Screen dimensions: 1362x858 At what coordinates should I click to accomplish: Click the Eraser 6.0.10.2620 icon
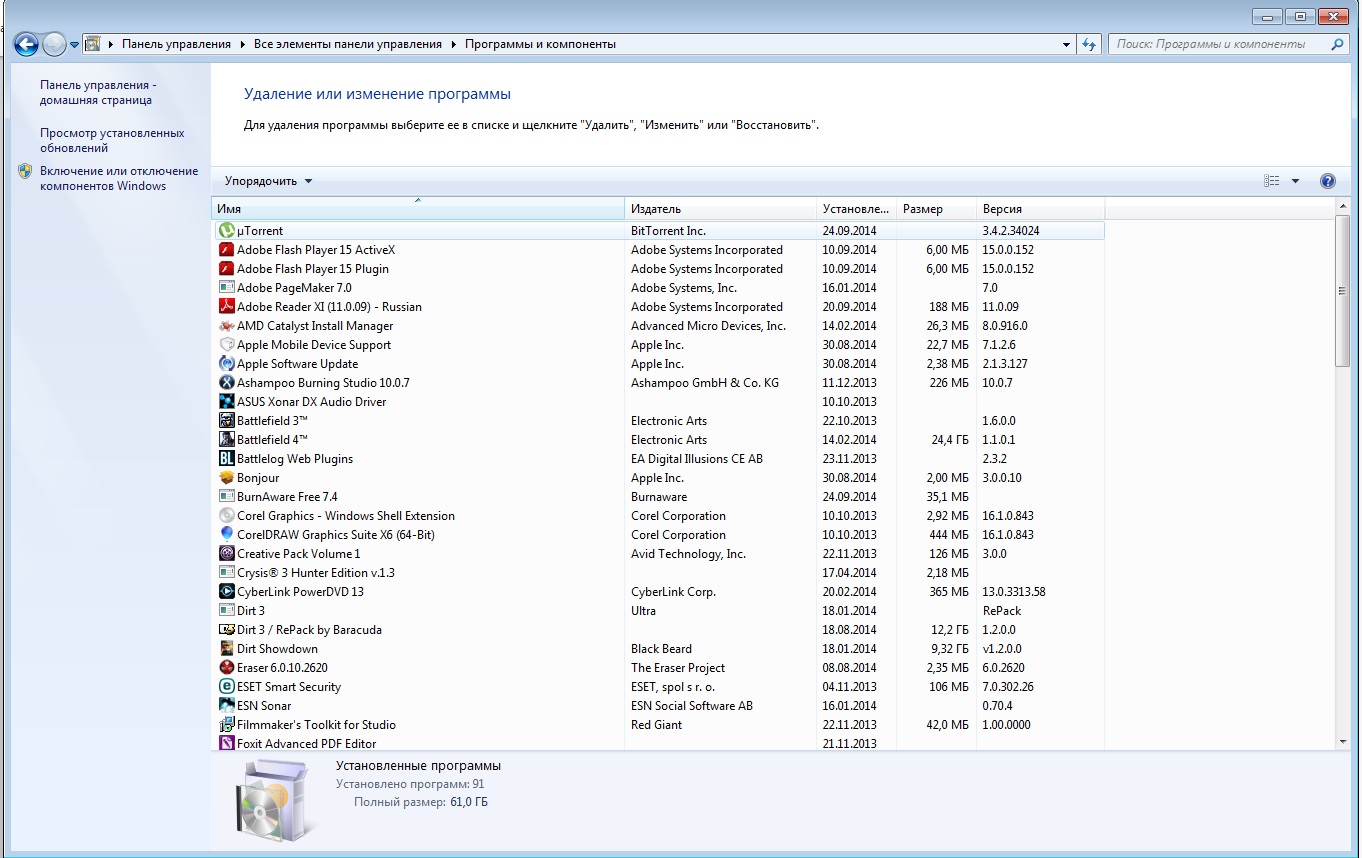click(227, 668)
